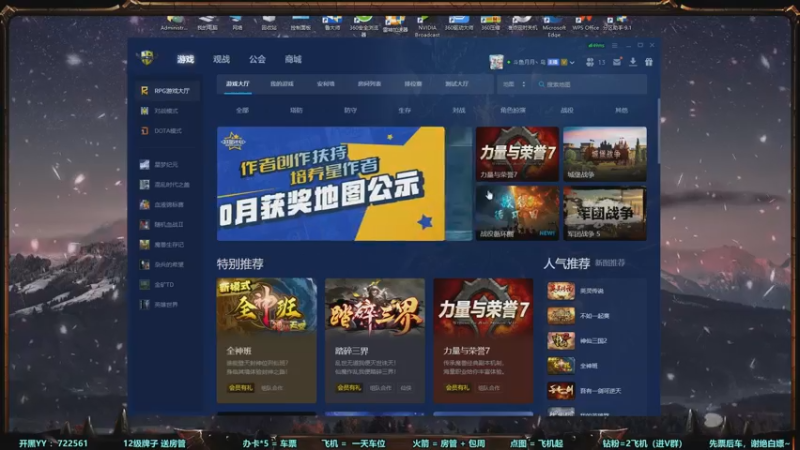
Task: Open 力量与荣誉7 large recommended card
Action: 483,340
